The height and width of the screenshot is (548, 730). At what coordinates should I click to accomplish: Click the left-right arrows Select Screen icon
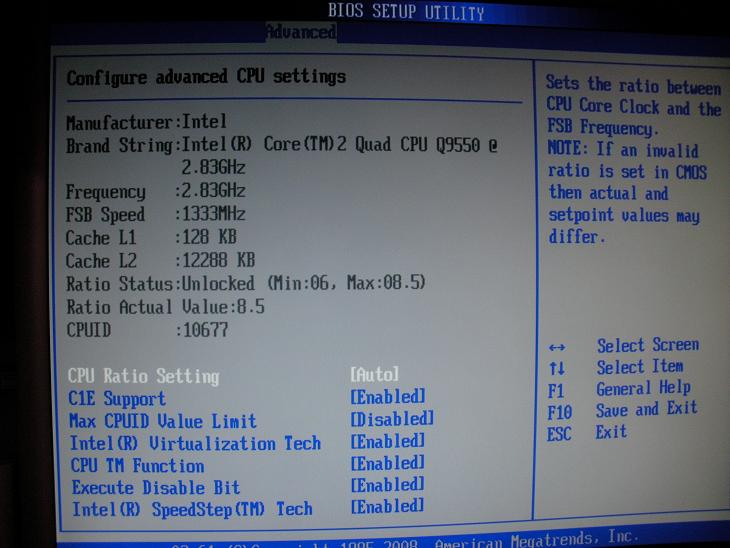click(557, 347)
